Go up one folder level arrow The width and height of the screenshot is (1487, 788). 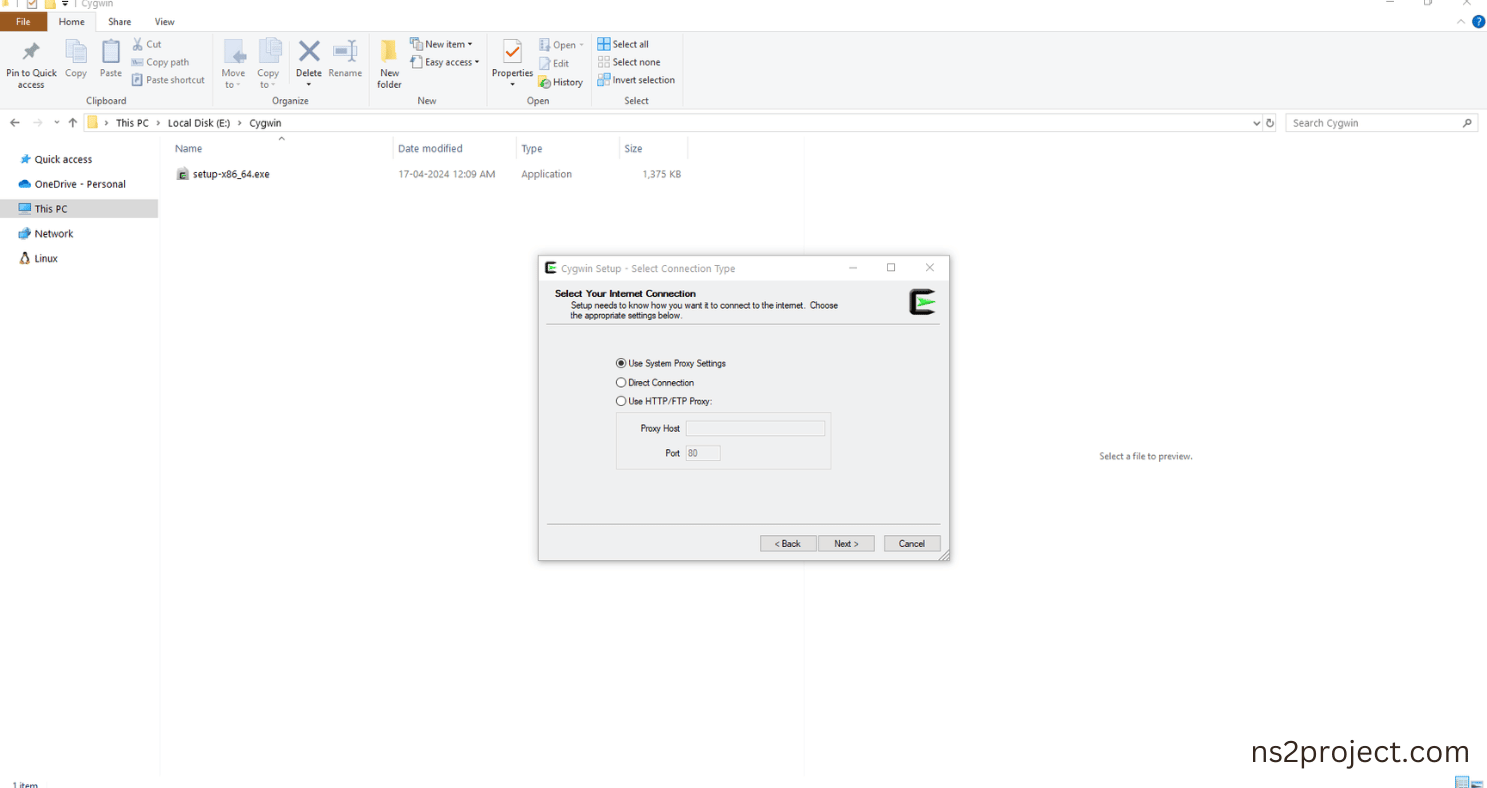[73, 123]
